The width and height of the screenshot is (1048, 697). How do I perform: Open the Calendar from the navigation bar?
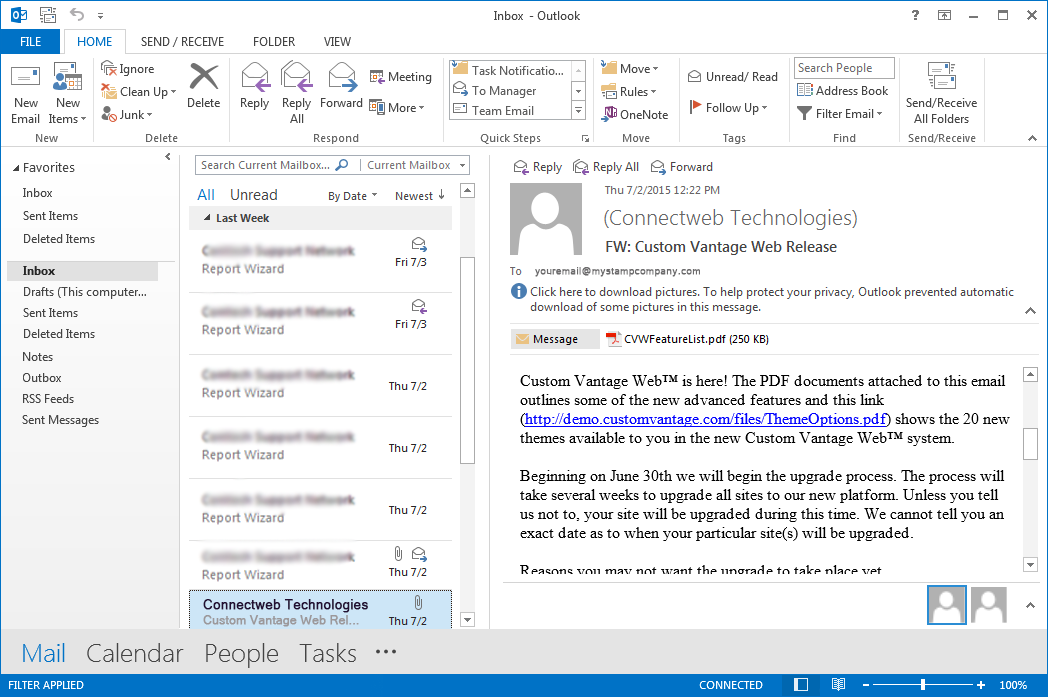[134, 653]
